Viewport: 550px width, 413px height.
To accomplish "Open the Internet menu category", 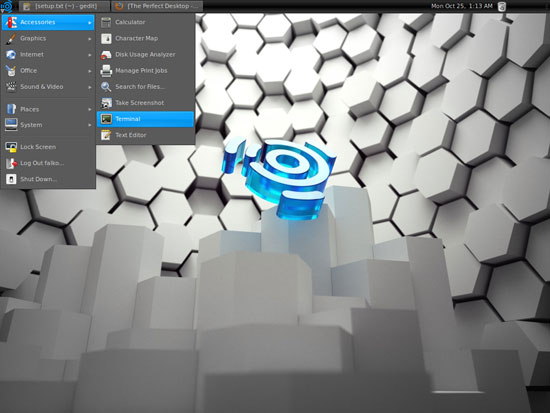I will pyautogui.click(x=48, y=54).
